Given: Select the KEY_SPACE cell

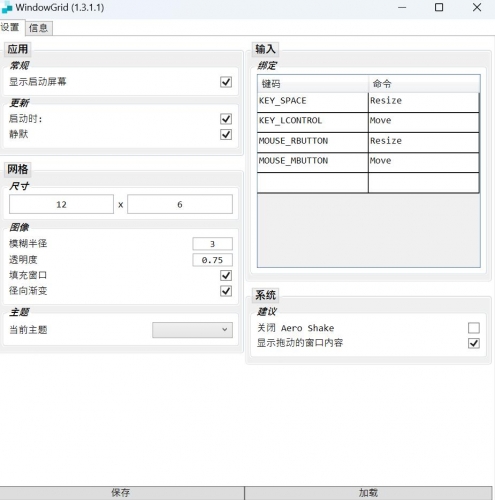Looking at the screenshot, I should tap(313, 102).
